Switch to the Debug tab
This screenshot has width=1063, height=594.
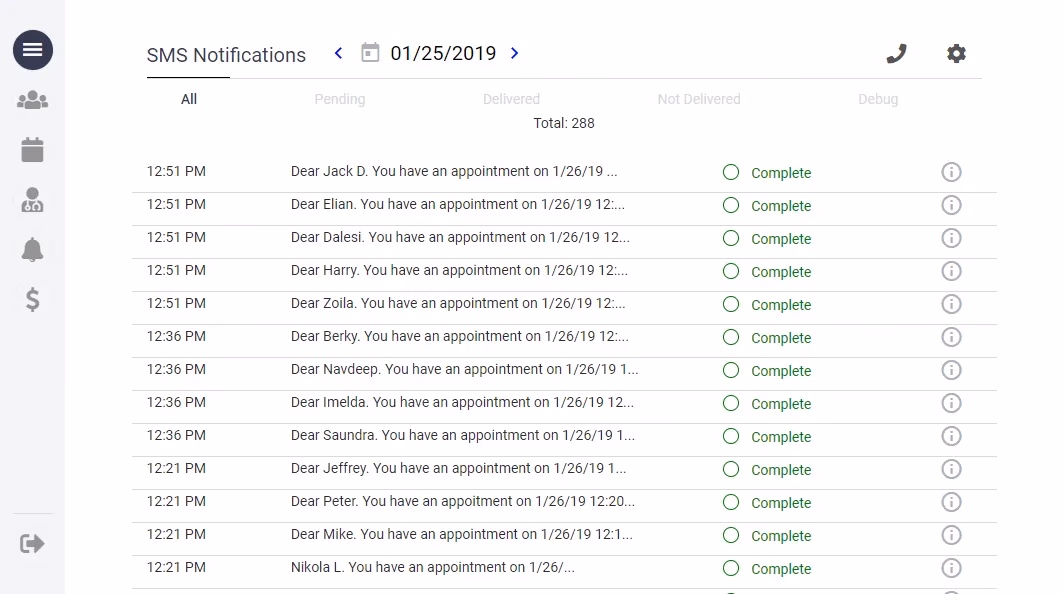click(878, 99)
